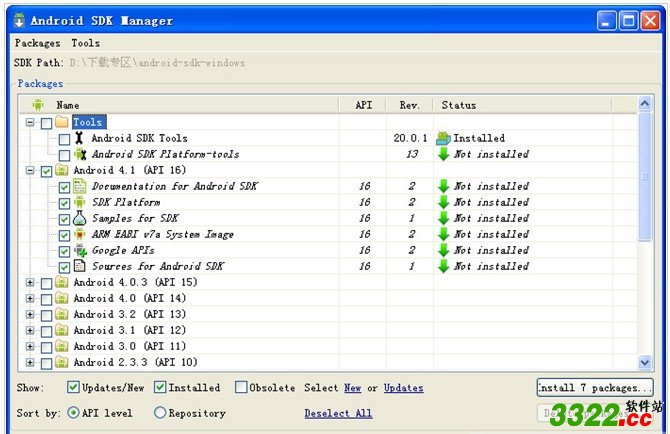Click the Android 3.2 (API 13) folder icon
670x434 pixels.
[62, 314]
